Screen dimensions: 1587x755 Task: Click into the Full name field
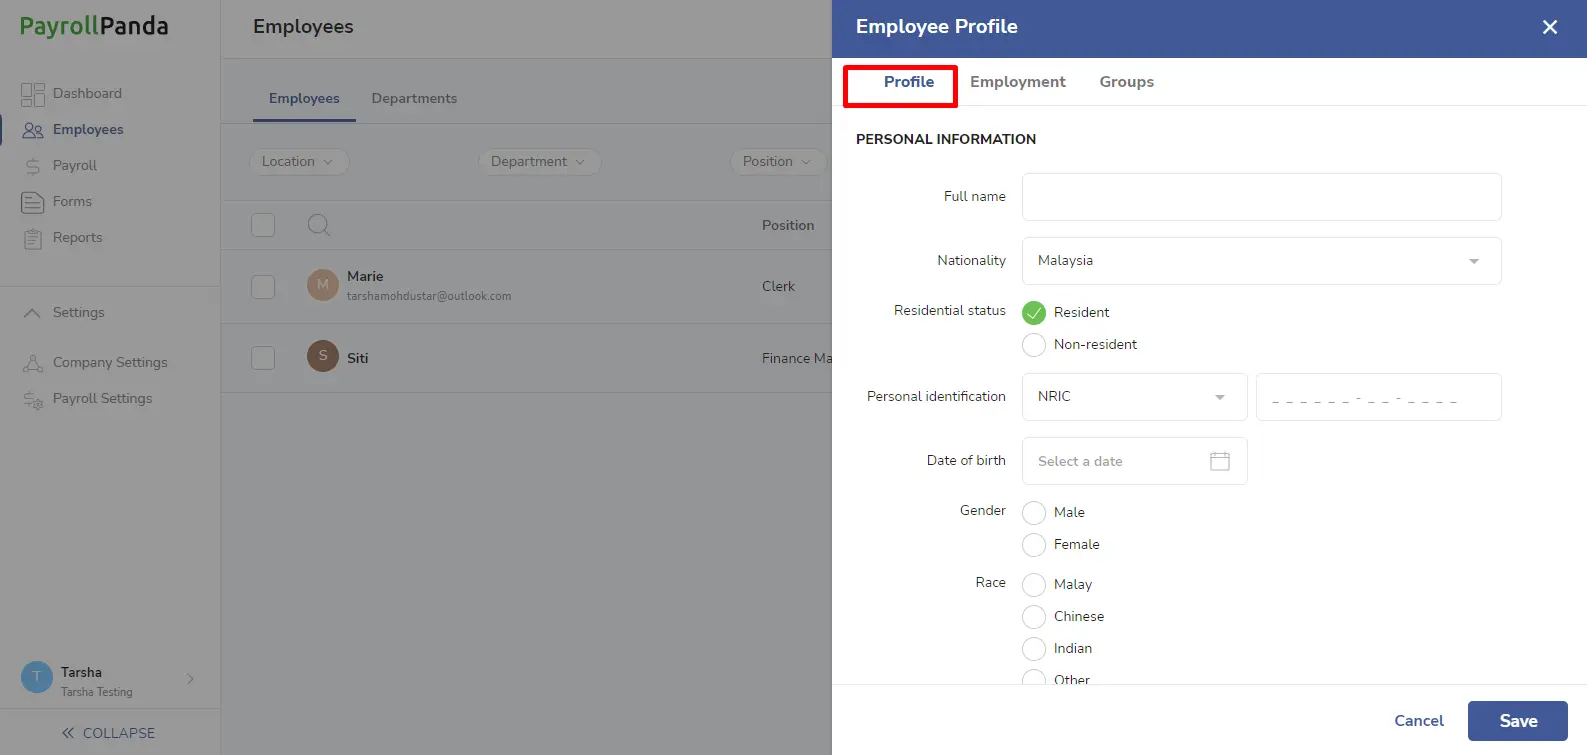[x=1261, y=197]
